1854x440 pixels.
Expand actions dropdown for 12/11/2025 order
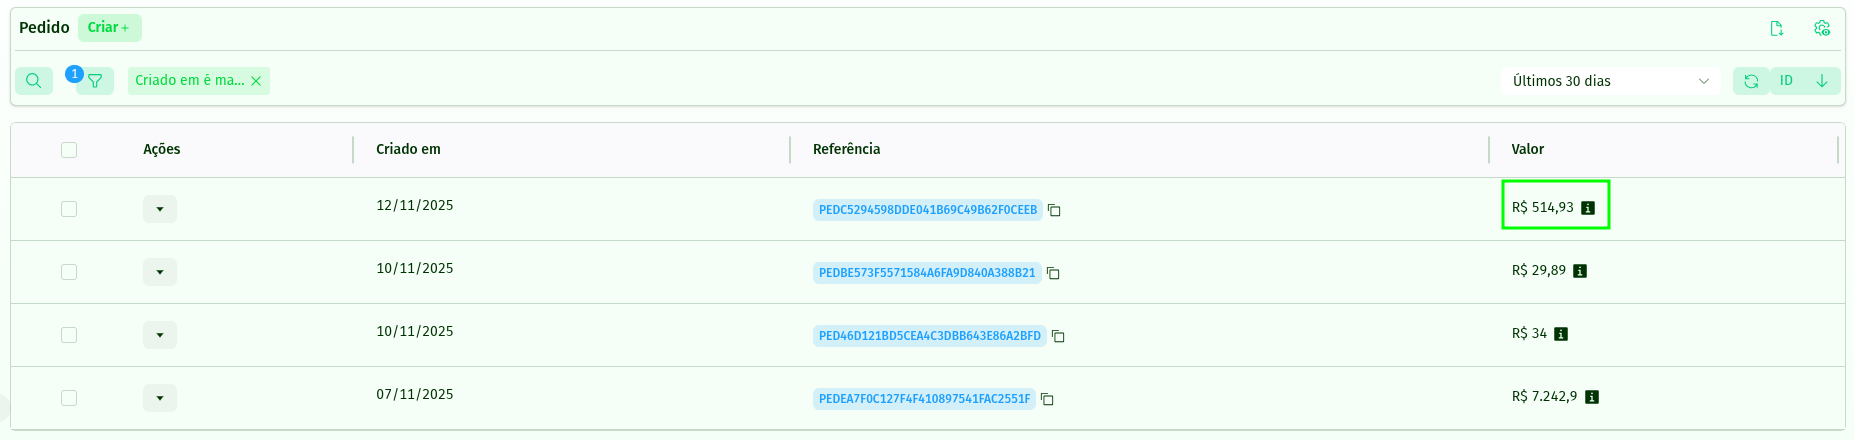[x=160, y=209]
